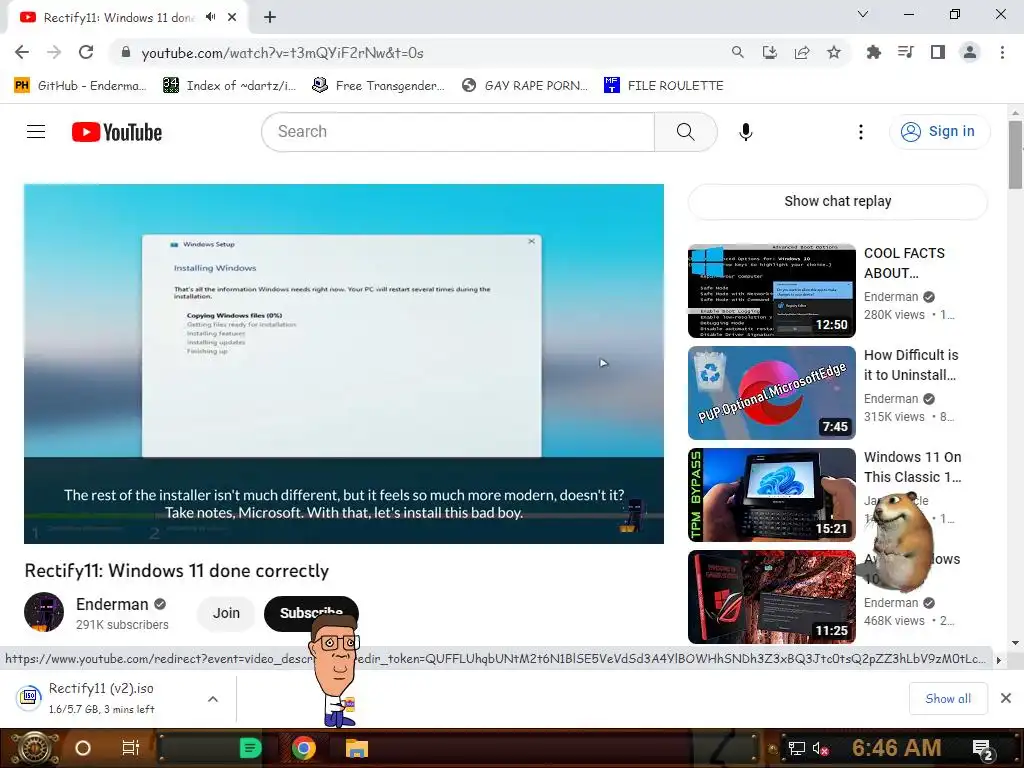This screenshot has height=768, width=1024.
Task: Toggle the browser side panel
Action: click(938, 52)
